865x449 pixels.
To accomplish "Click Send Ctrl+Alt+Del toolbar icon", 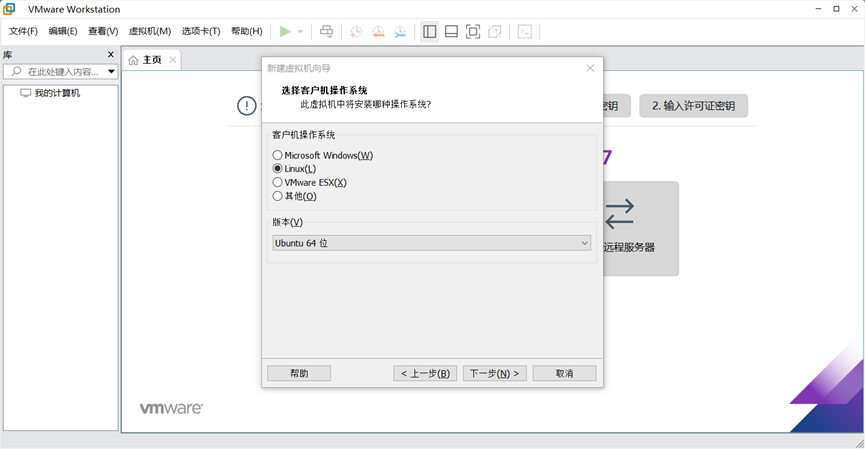I will (x=327, y=31).
